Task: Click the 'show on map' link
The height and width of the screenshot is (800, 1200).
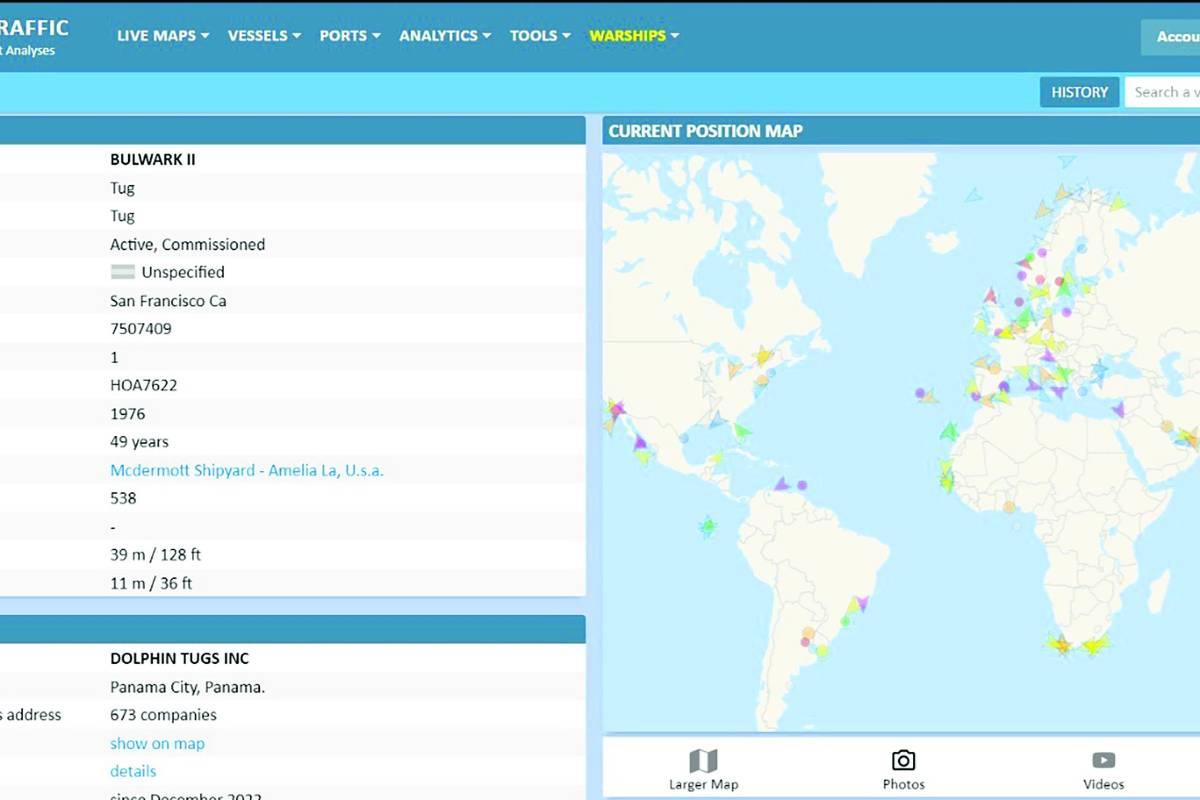Action: tap(157, 743)
